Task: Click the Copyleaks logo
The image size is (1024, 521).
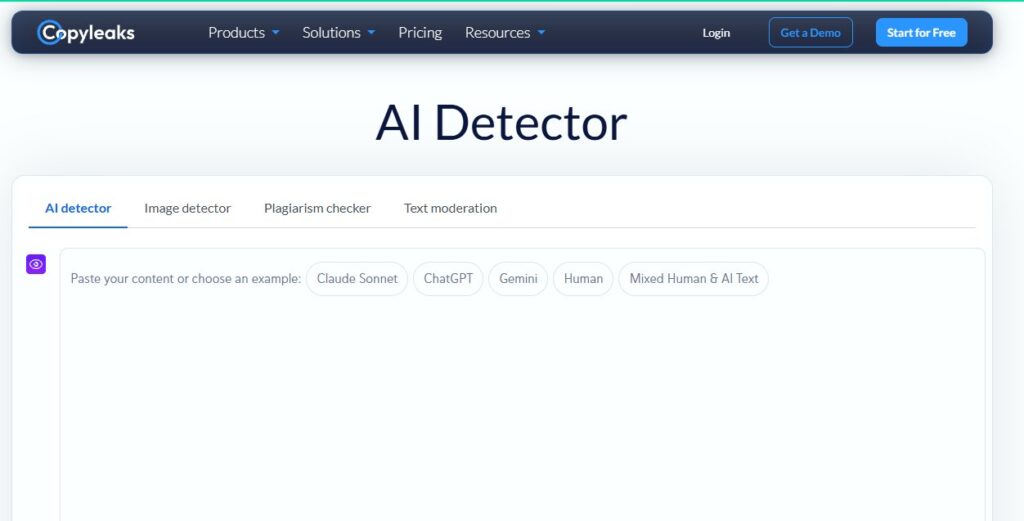Action: point(86,32)
